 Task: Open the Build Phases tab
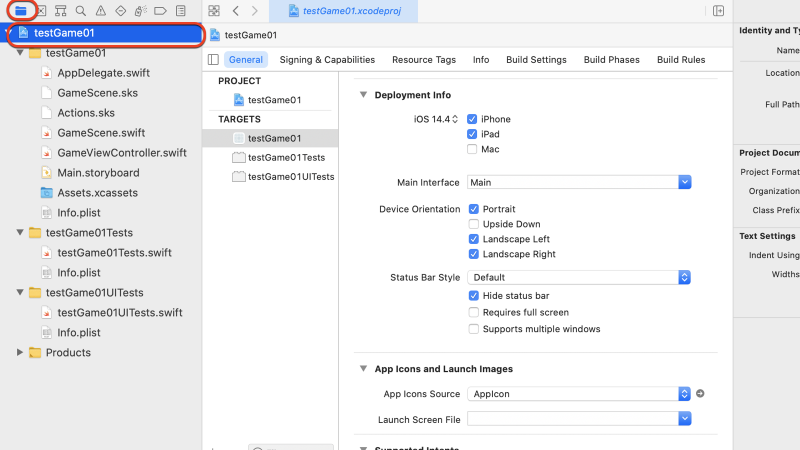[611, 60]
